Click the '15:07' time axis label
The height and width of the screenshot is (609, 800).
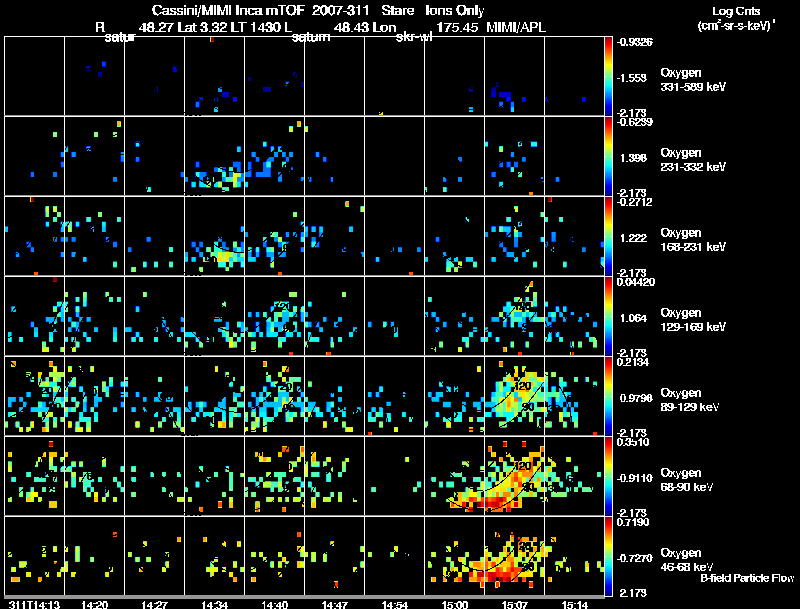tap(514, 605)
